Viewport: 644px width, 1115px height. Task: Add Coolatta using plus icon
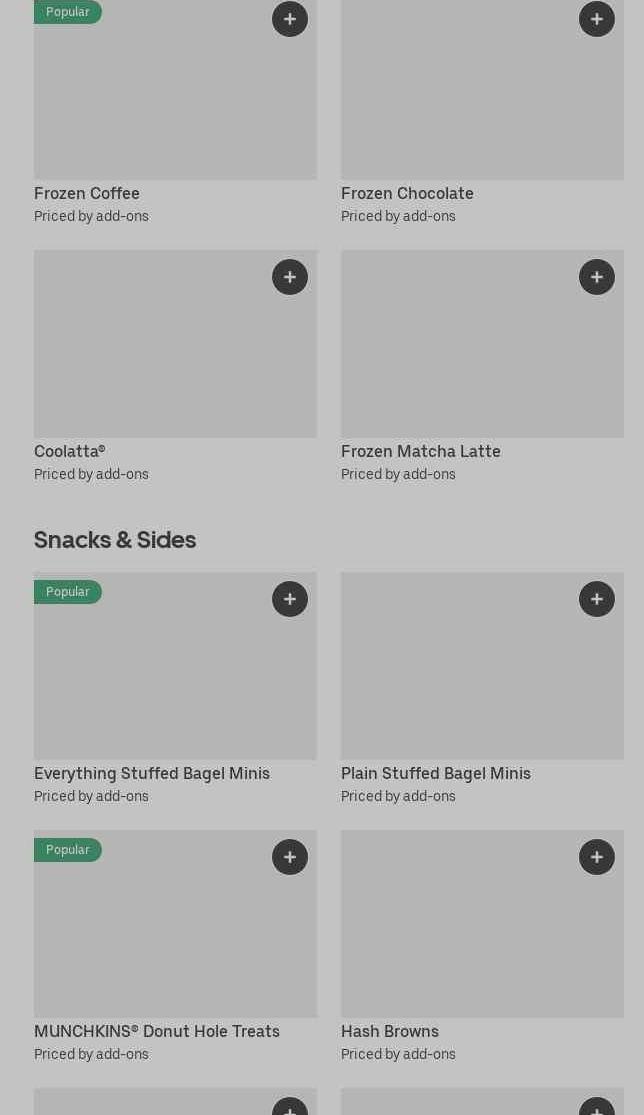[290, 277]
